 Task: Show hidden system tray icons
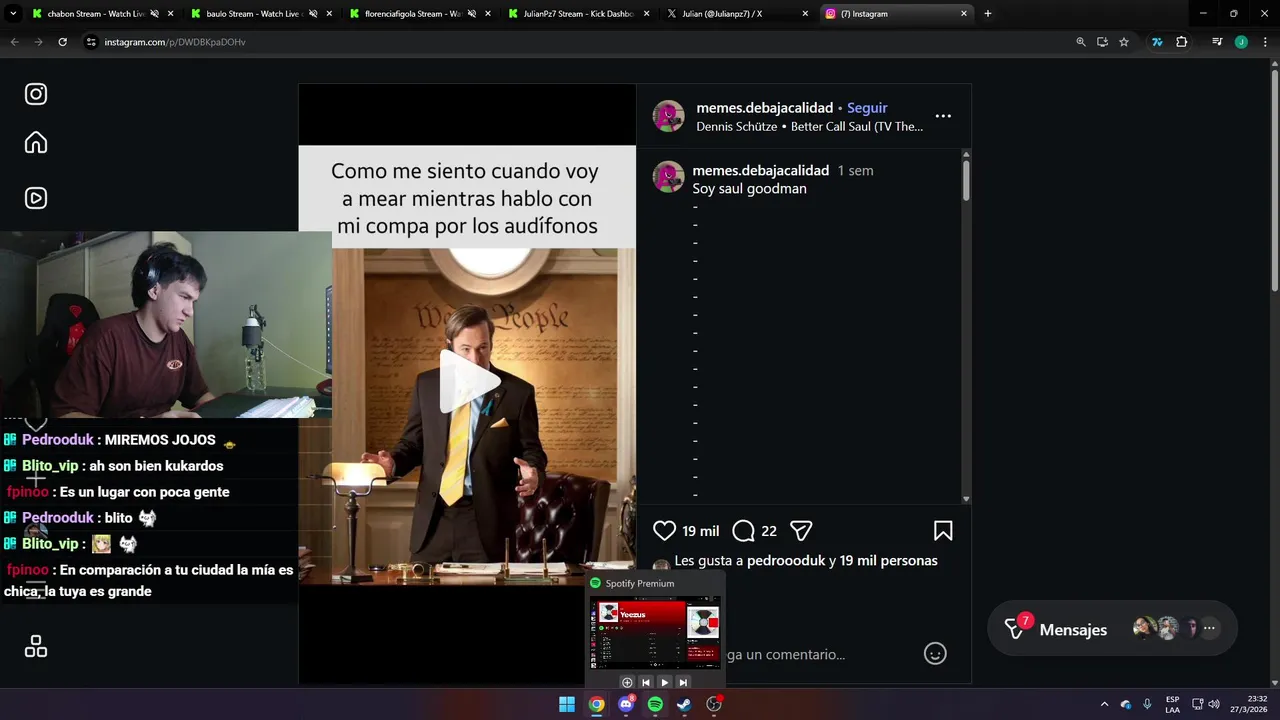[x=1104, y=704]
